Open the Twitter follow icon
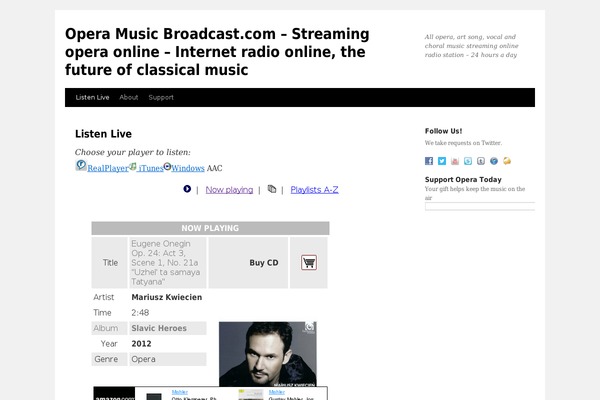 pos(442,161)
